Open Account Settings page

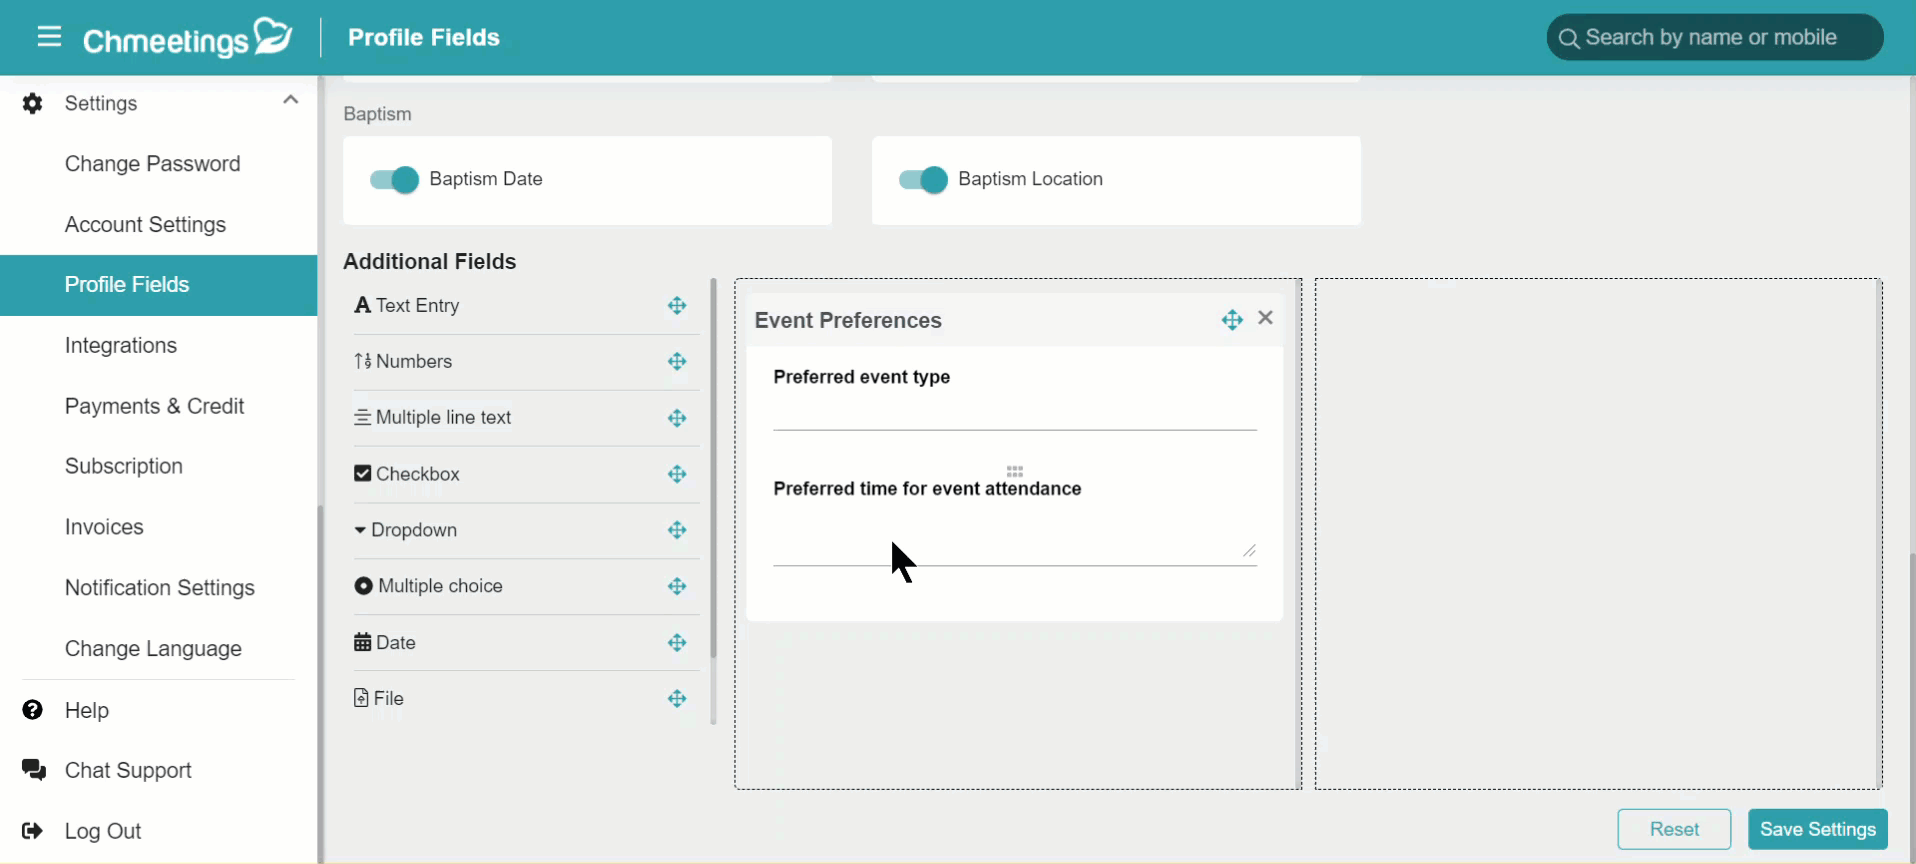145,225
